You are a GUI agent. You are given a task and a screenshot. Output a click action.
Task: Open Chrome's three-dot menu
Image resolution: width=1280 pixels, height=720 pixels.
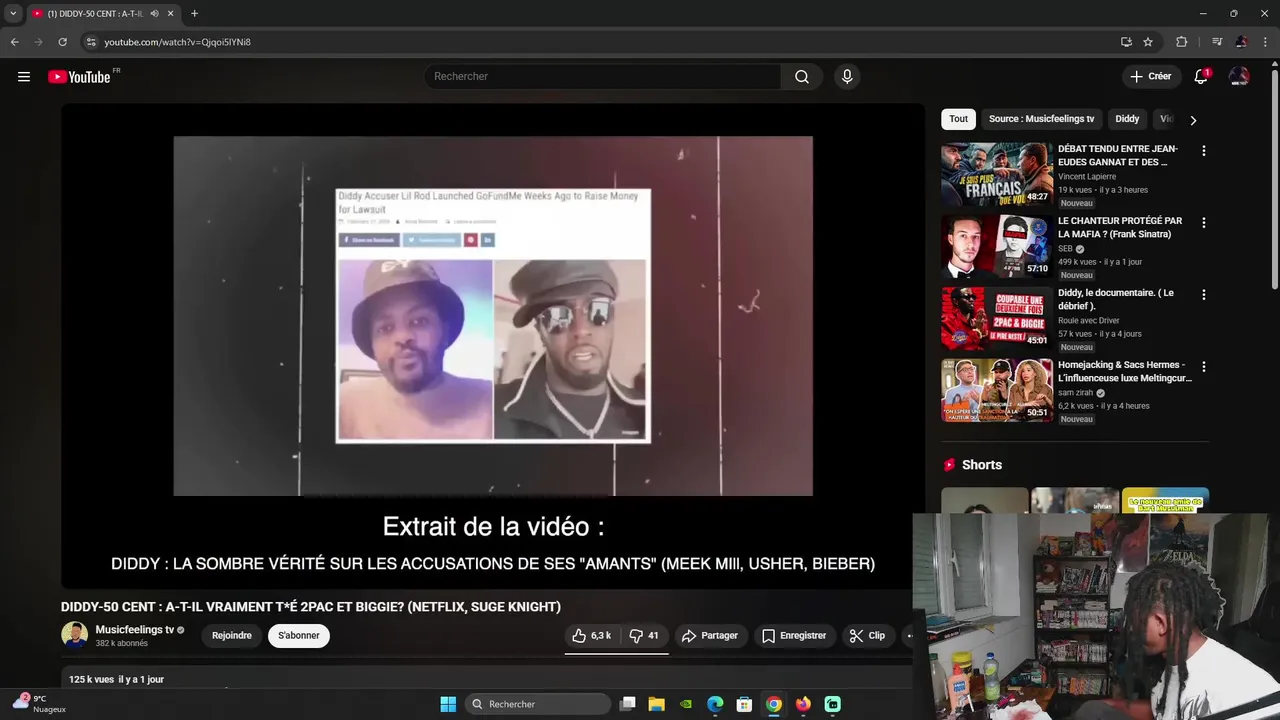tap(1266, 42)
